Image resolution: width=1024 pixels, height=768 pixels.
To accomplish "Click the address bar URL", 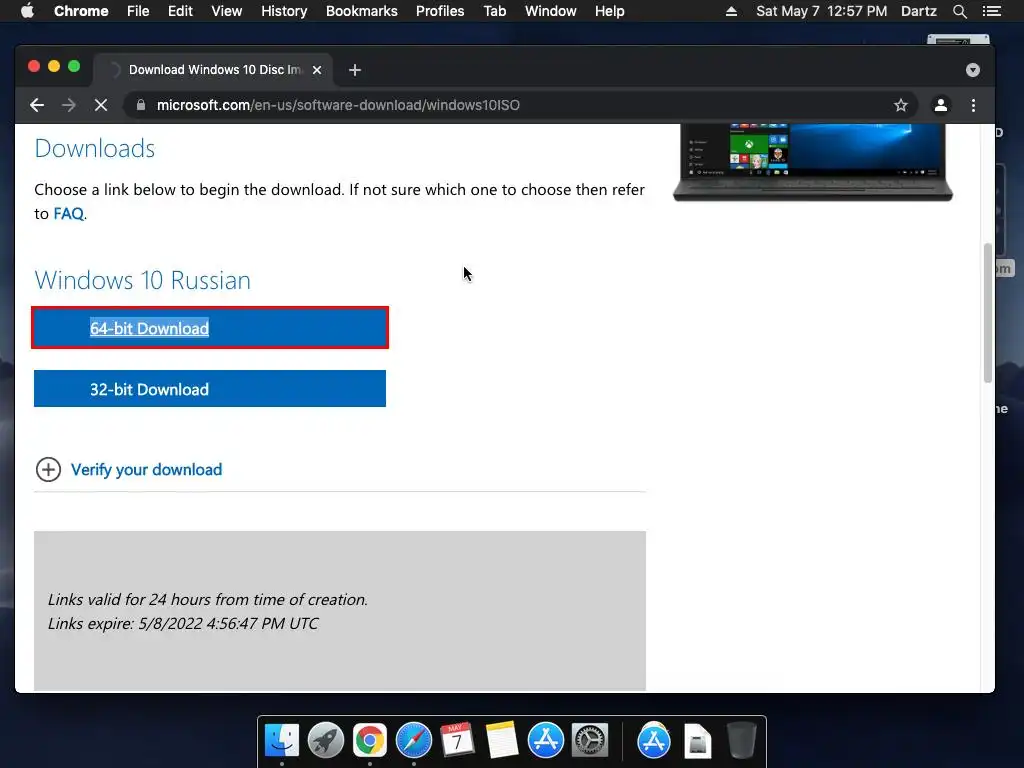I will (x=338, y=105).
